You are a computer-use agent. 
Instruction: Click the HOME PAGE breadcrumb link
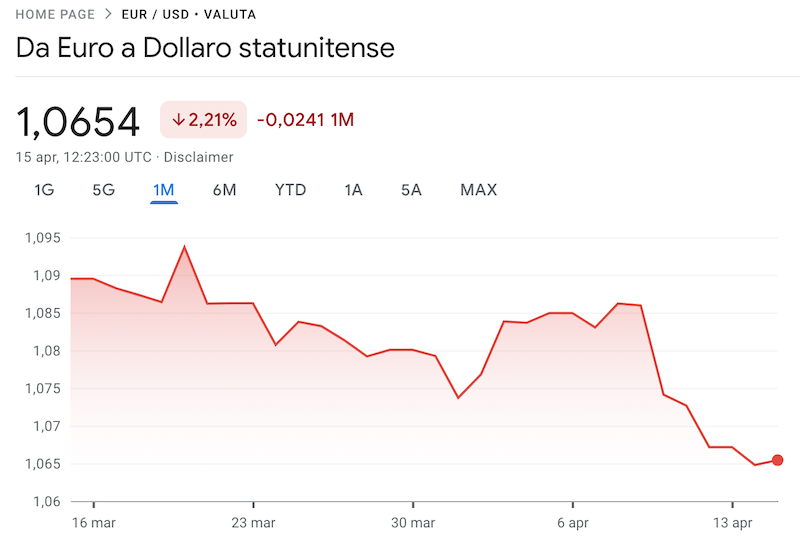tap(55, 15)
